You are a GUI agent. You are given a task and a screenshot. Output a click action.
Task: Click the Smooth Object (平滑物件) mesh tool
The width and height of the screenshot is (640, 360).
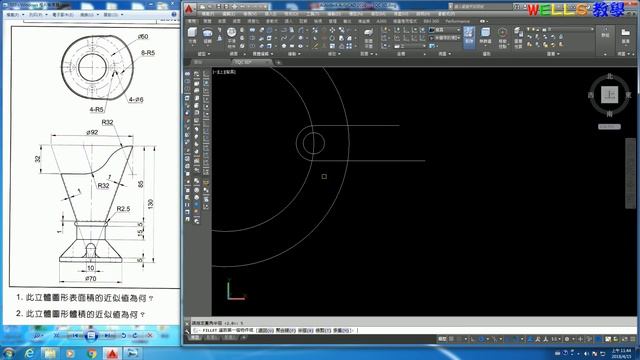point(231,36)
